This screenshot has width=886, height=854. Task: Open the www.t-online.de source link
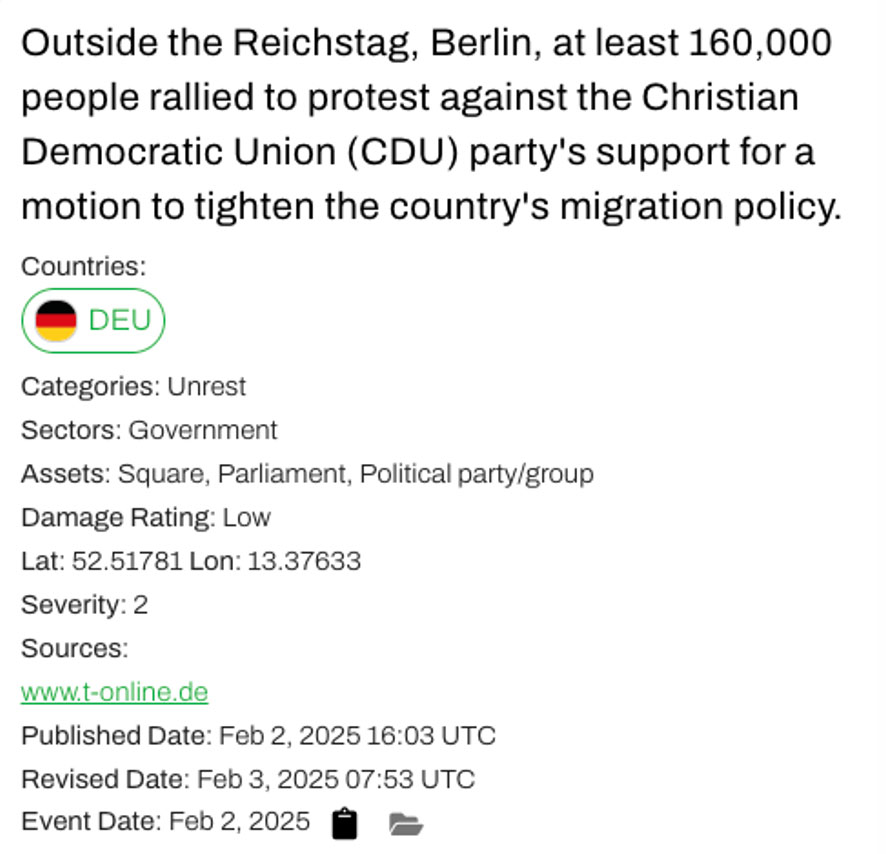(x=115, y=692)
